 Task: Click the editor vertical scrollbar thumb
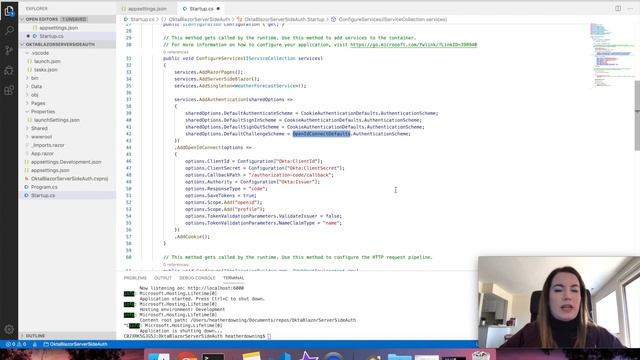637,116
